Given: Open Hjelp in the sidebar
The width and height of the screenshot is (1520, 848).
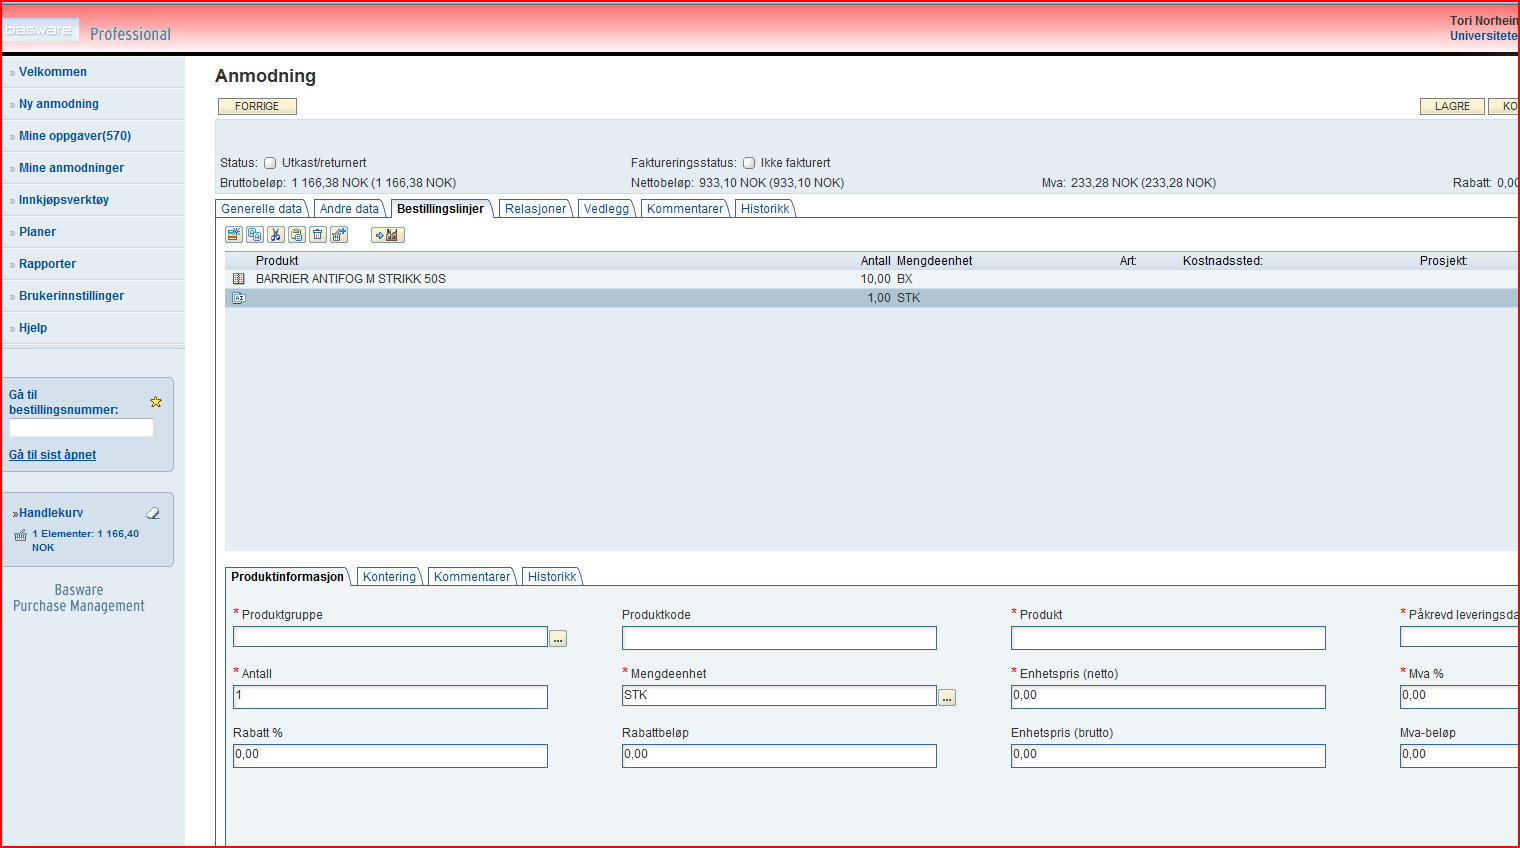Looking at the screenshot, I should 33,328.
